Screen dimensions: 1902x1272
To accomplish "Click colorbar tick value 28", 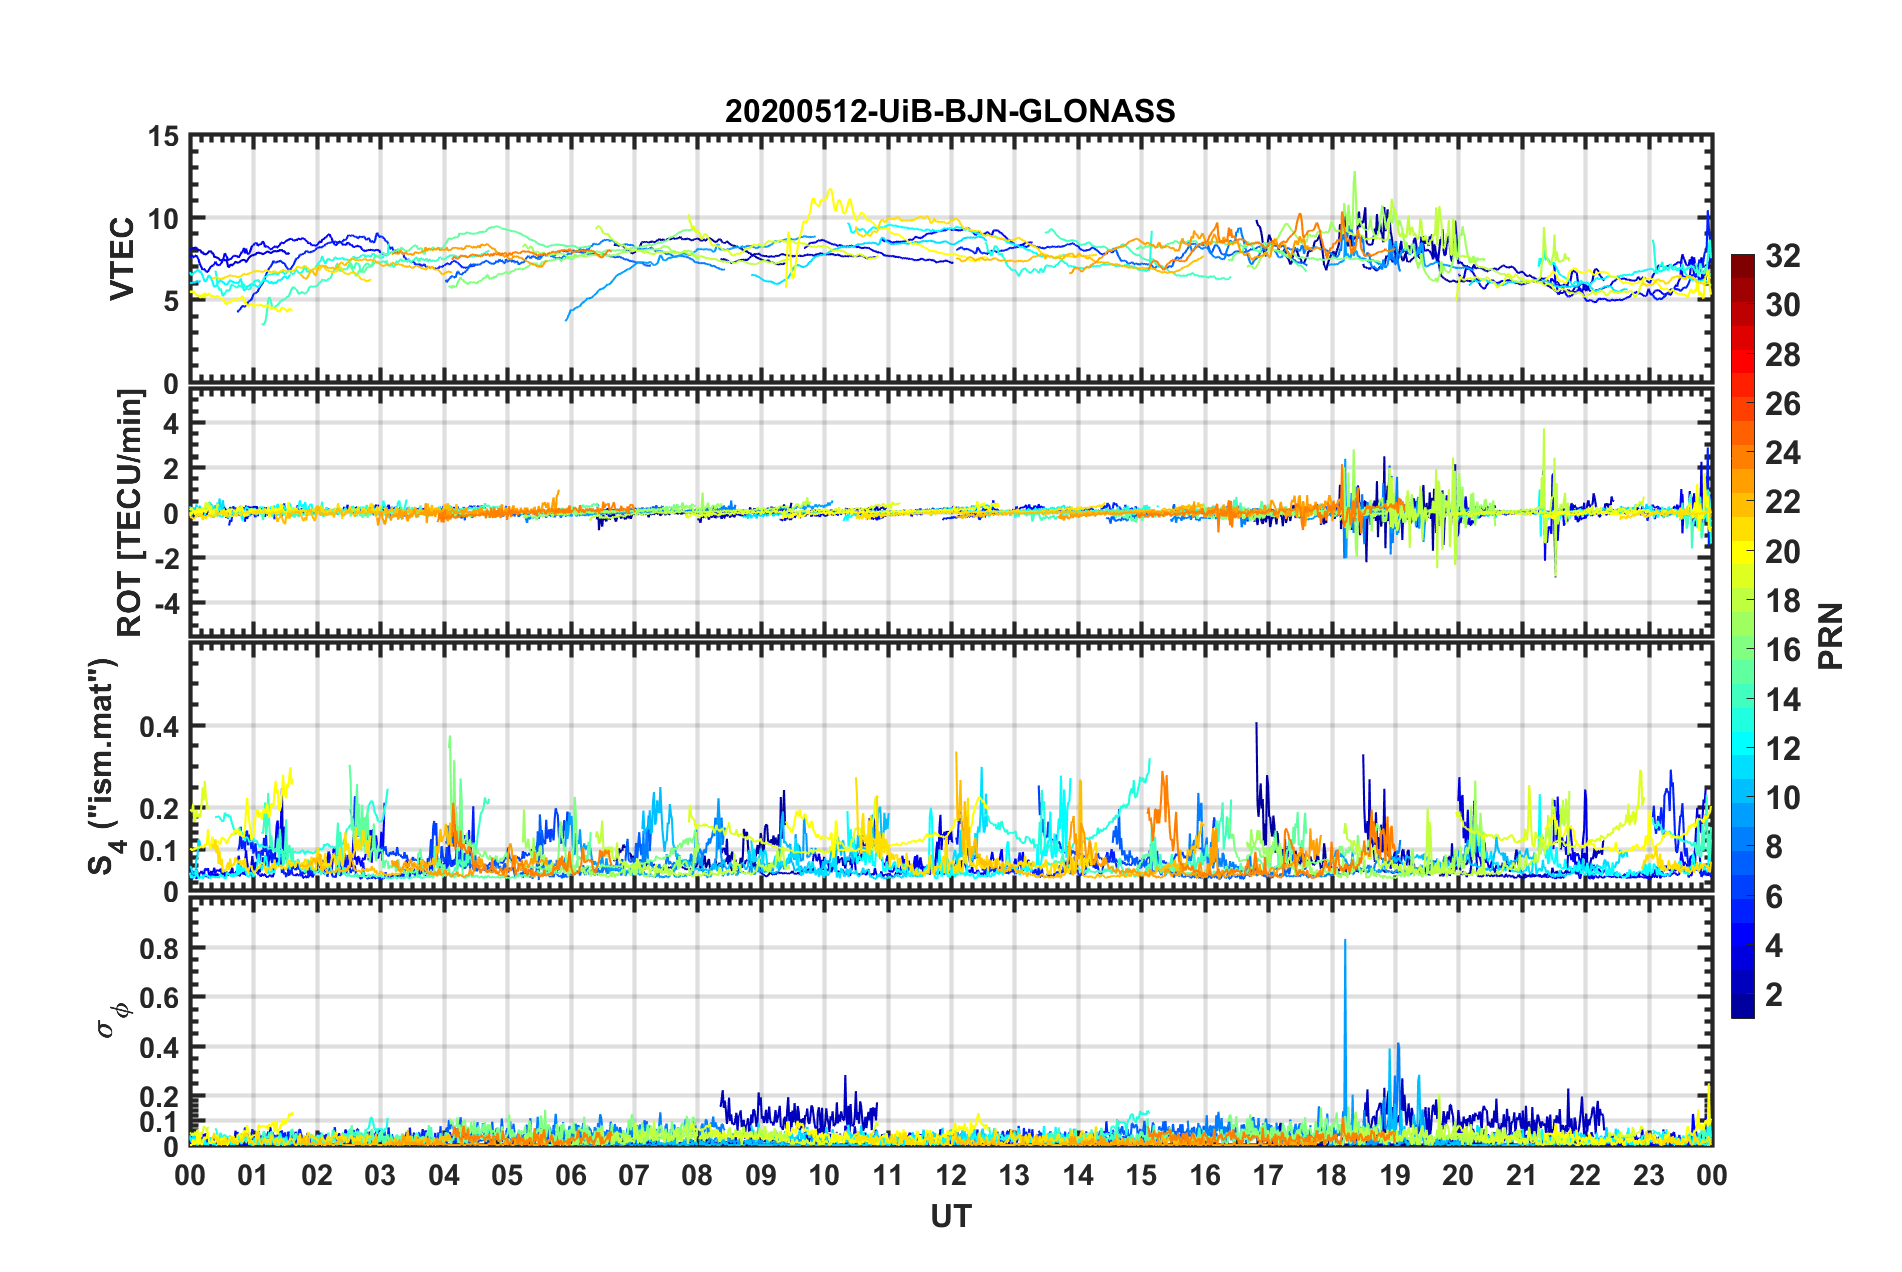I will point(1782,355).
